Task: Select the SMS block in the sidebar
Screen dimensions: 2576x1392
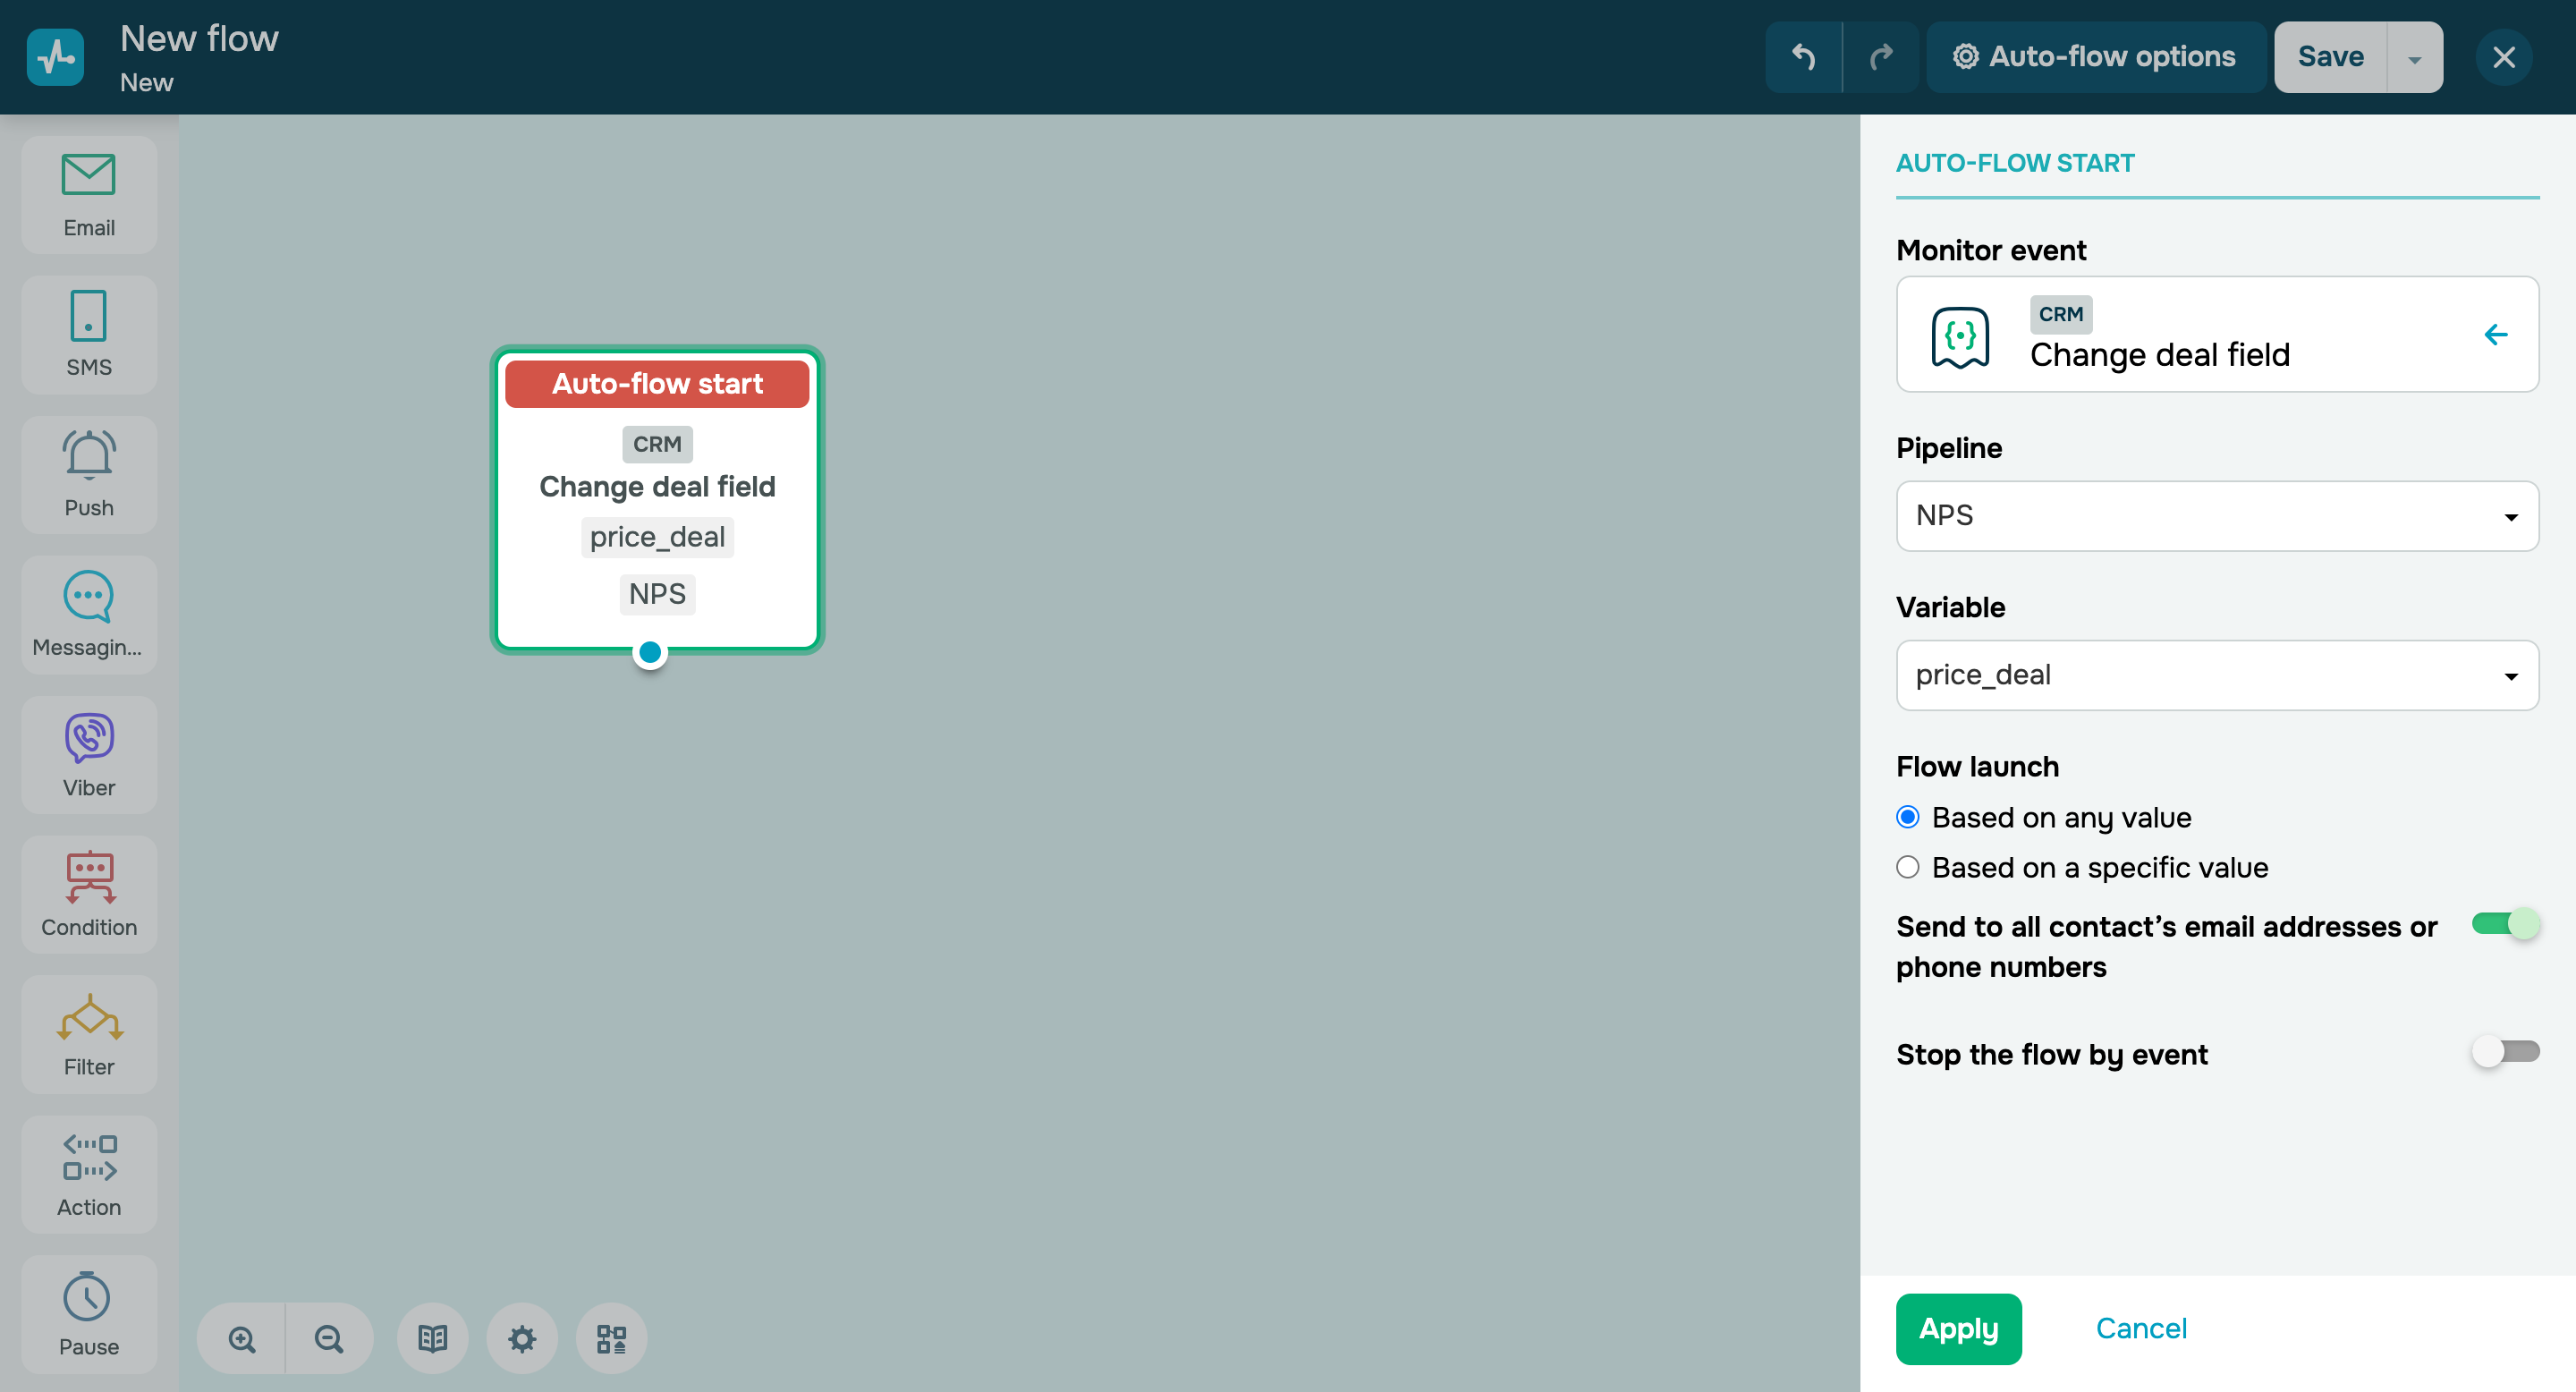Action: [x=88, y=333]
